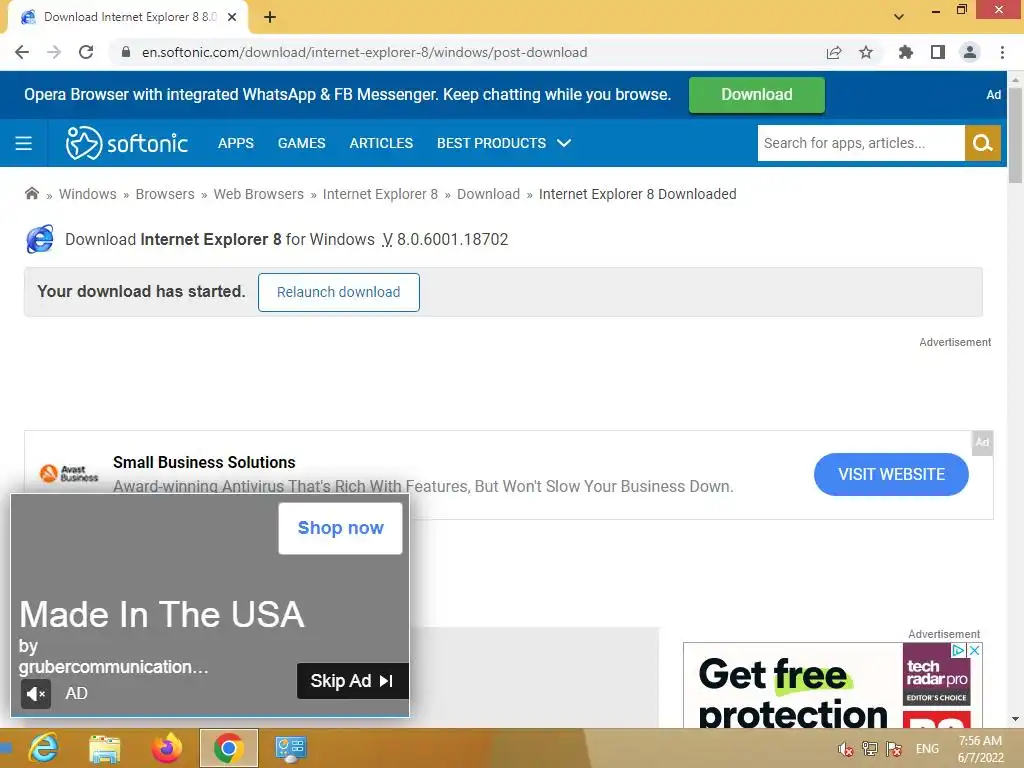Open a new tab with the plus button
Image resolution: width=1024 pixels, height=768 pixels.
[x=270, y=17]
